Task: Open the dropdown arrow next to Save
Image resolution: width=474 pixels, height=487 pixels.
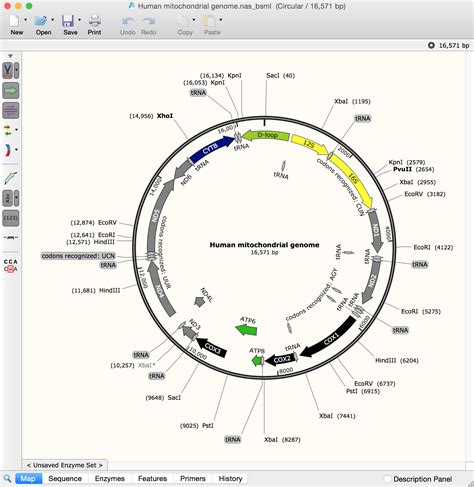Action: click(79, 20)
